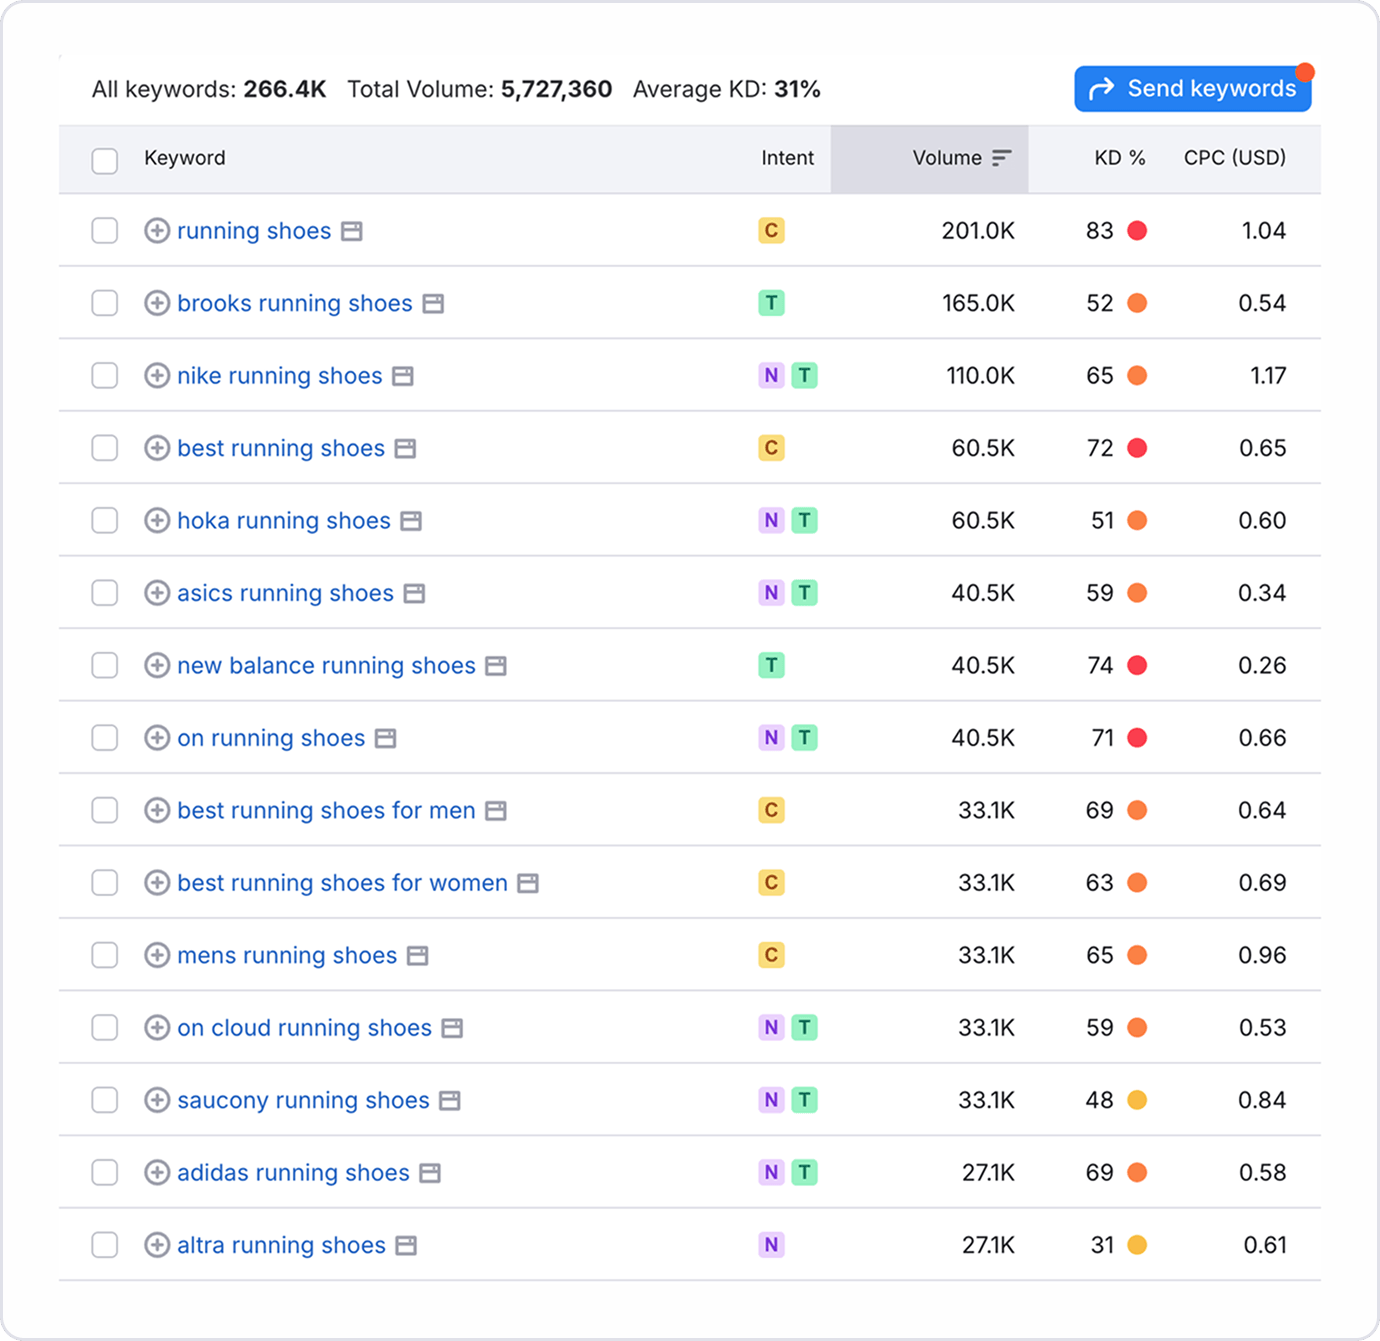1380x1341 pixels.
Task: Open SERP preview icon next to "altra running shoes"
Action: (406, 1245)
